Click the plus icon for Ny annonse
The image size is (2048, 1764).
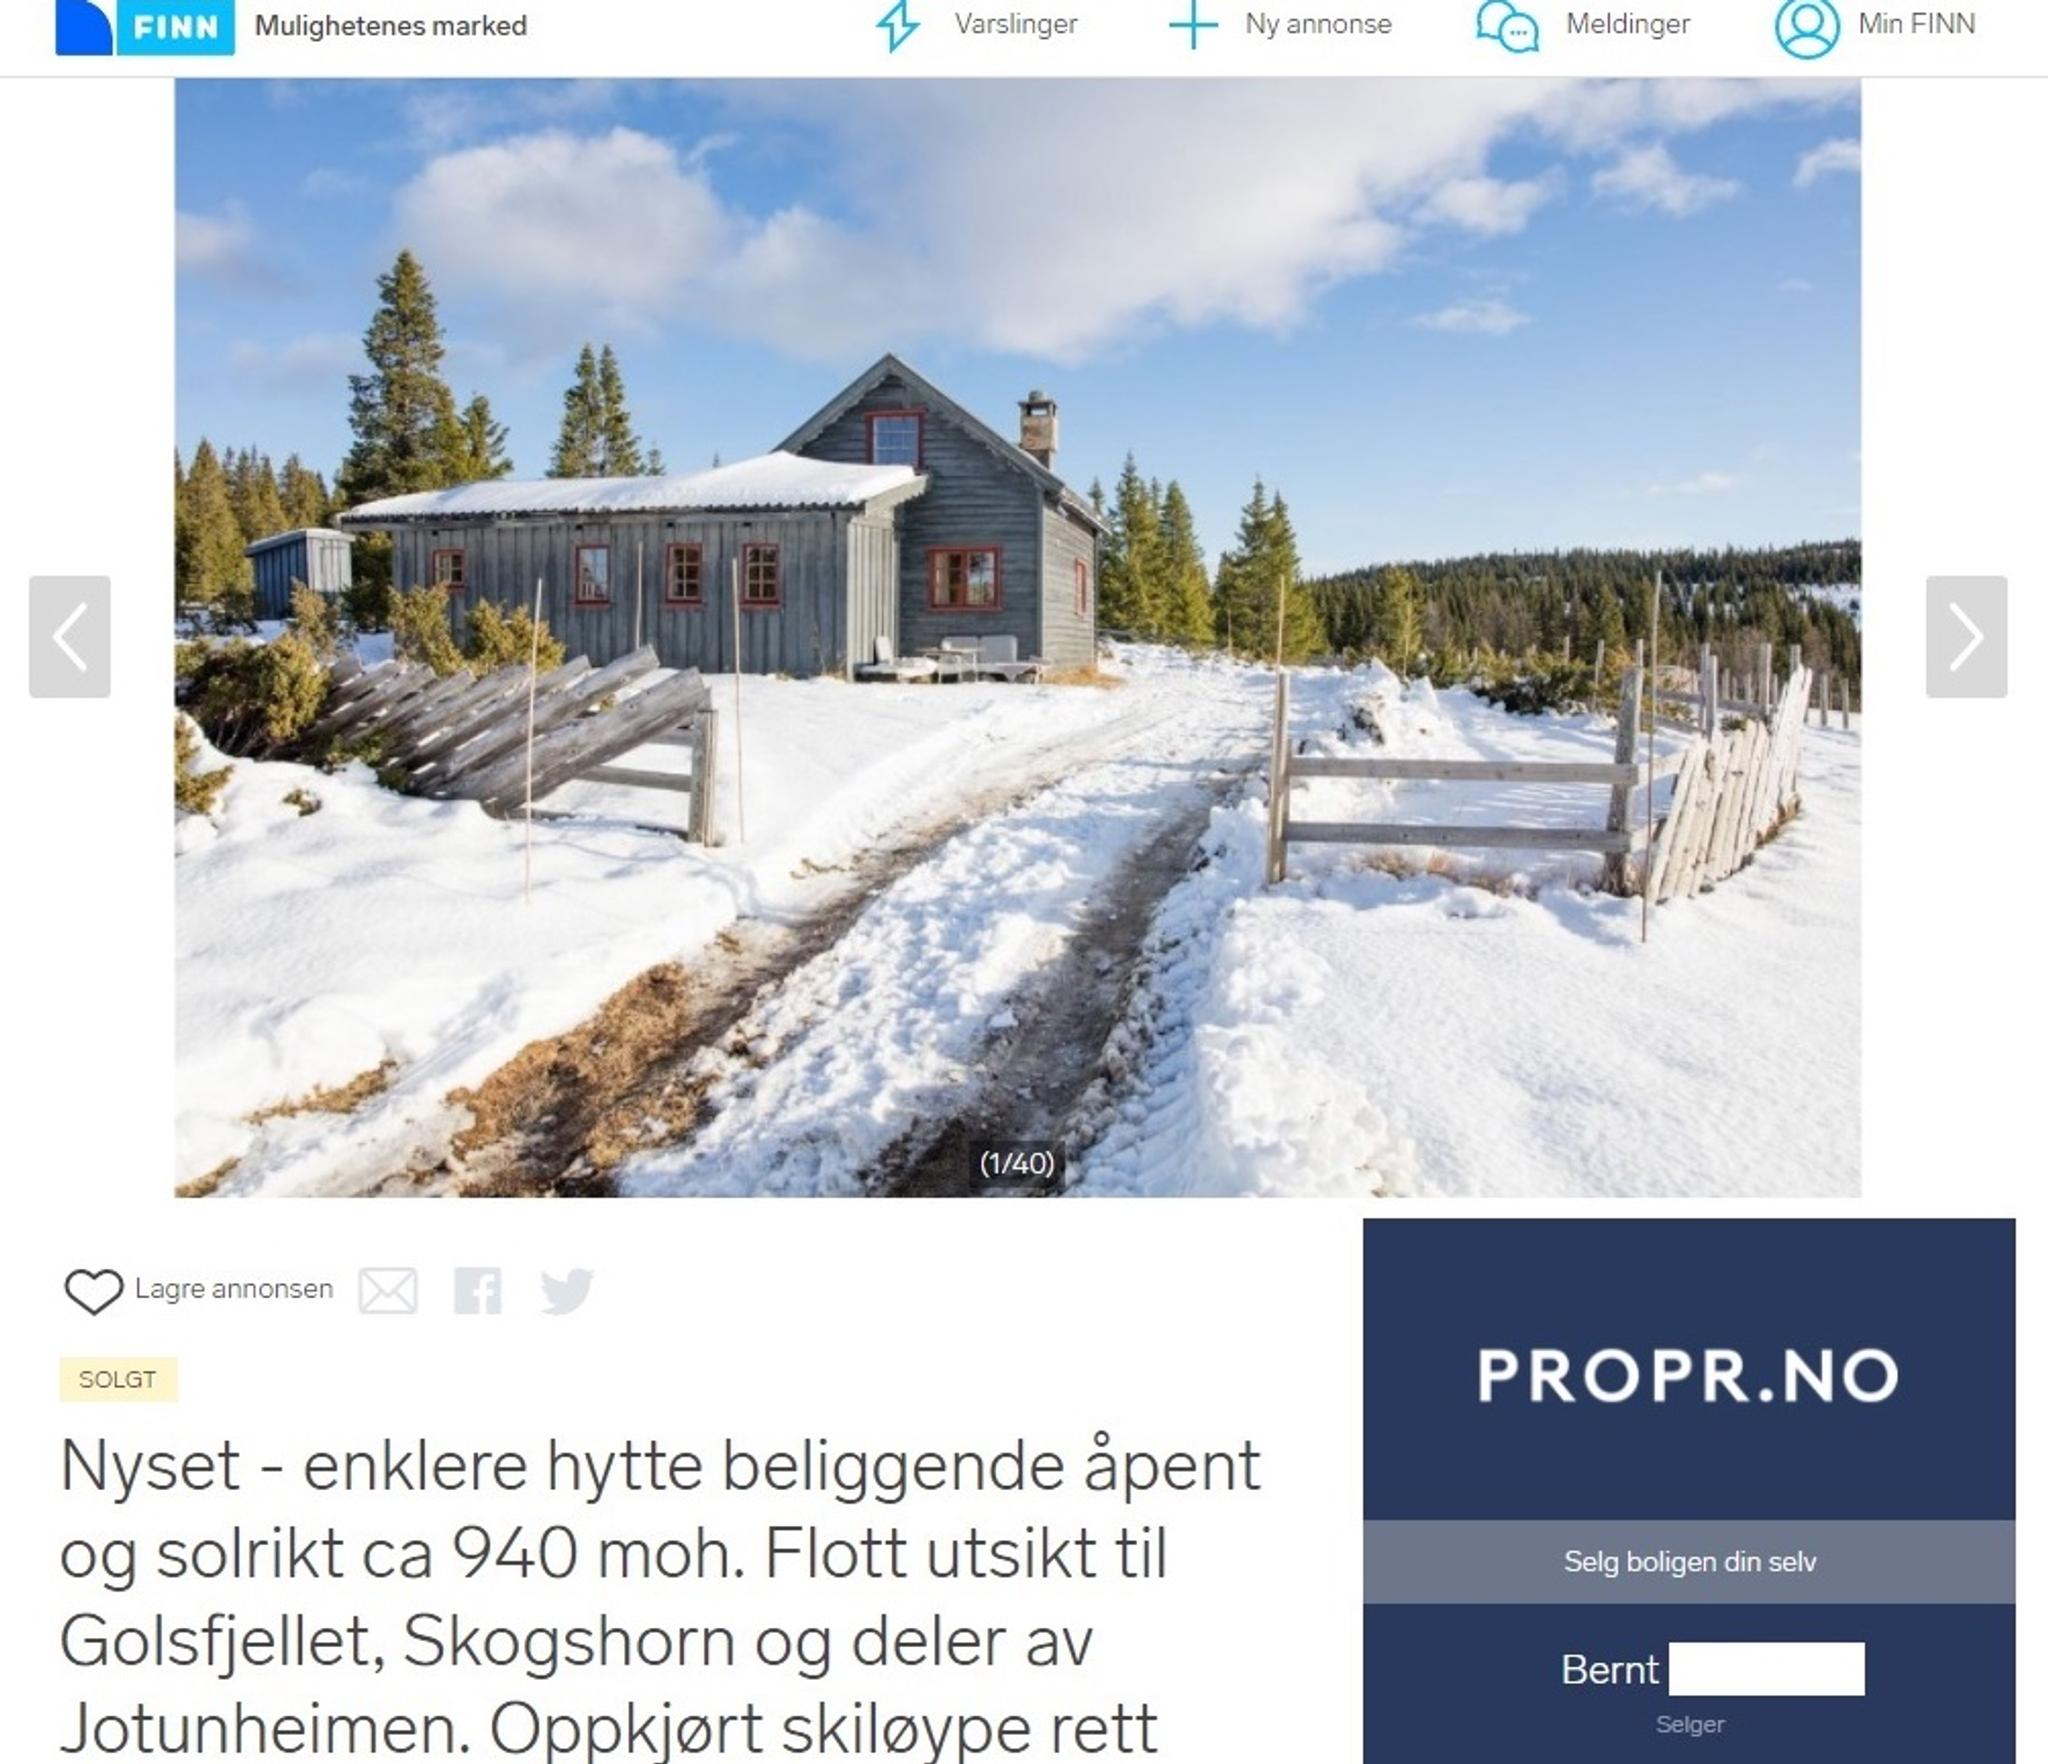1193,25
